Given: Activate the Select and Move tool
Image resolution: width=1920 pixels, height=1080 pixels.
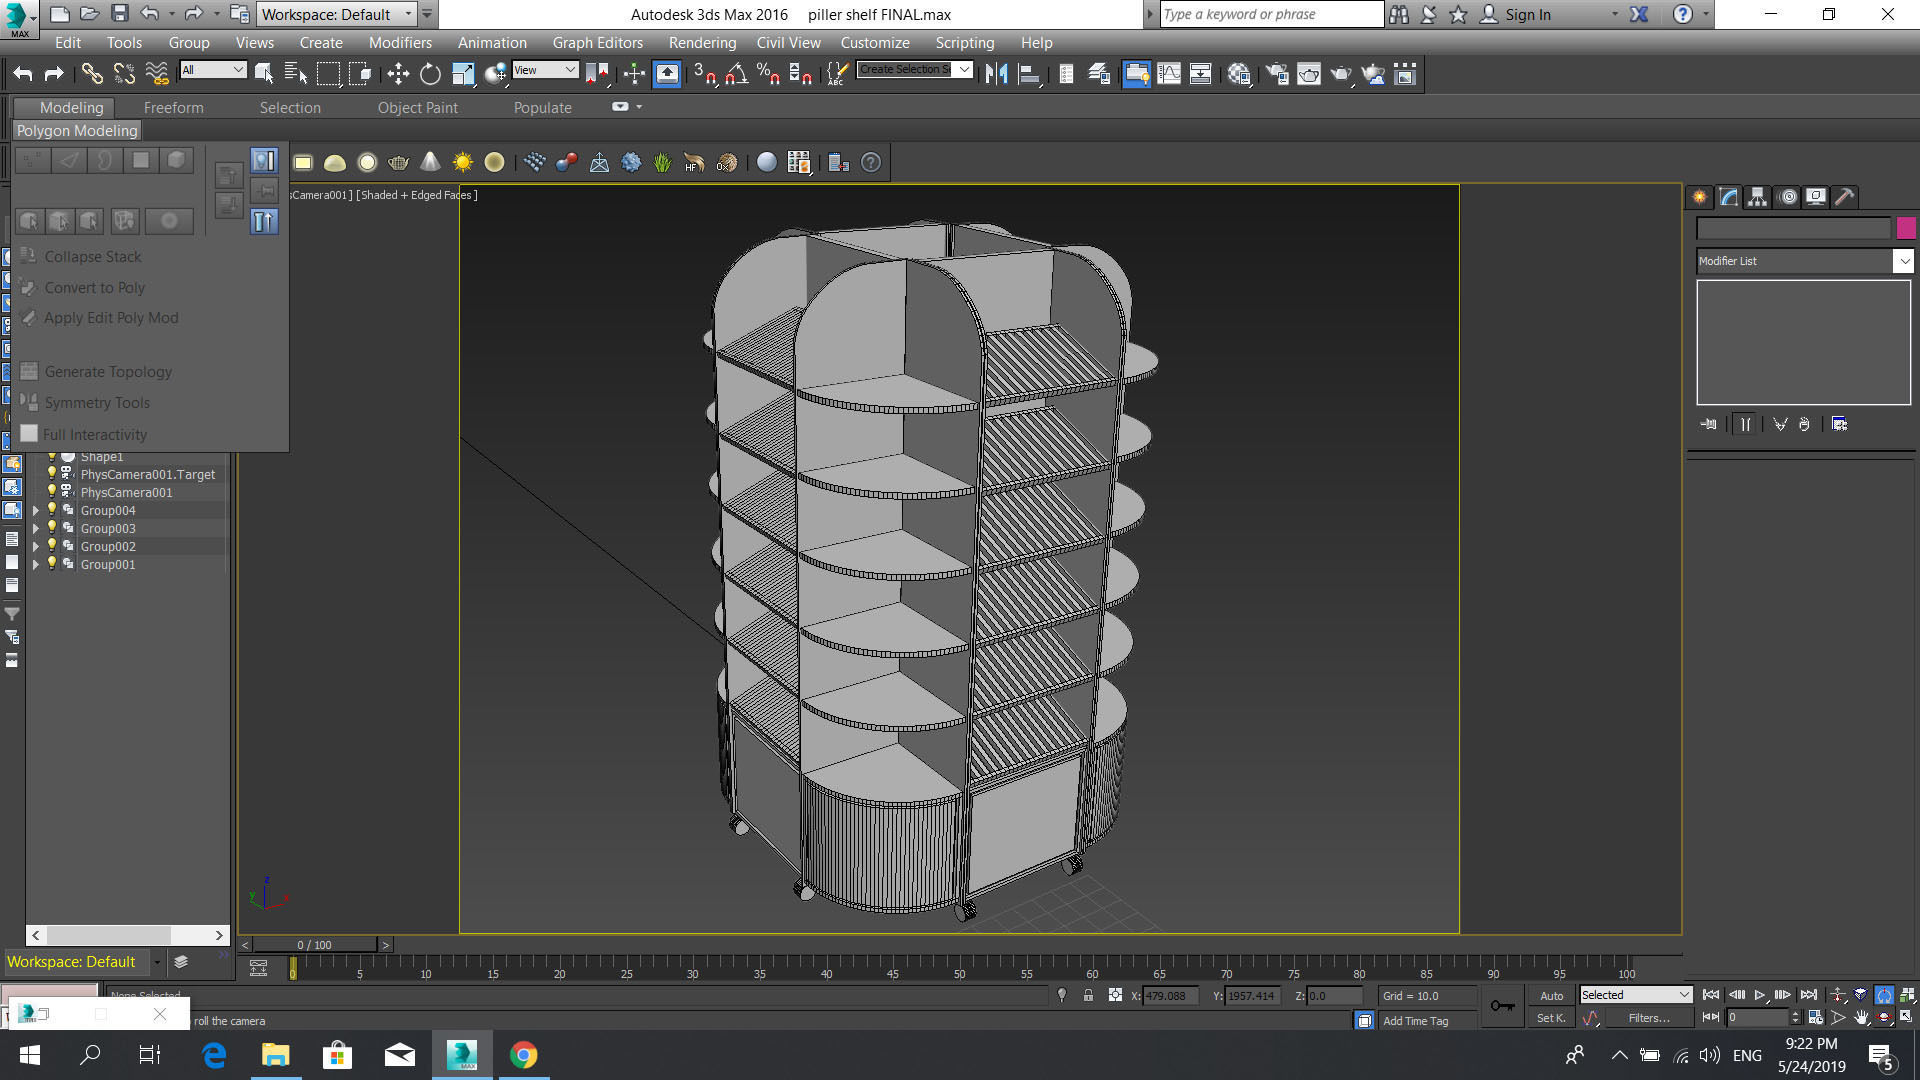Looking at the screenshot, I should click(x=398, y=74).
